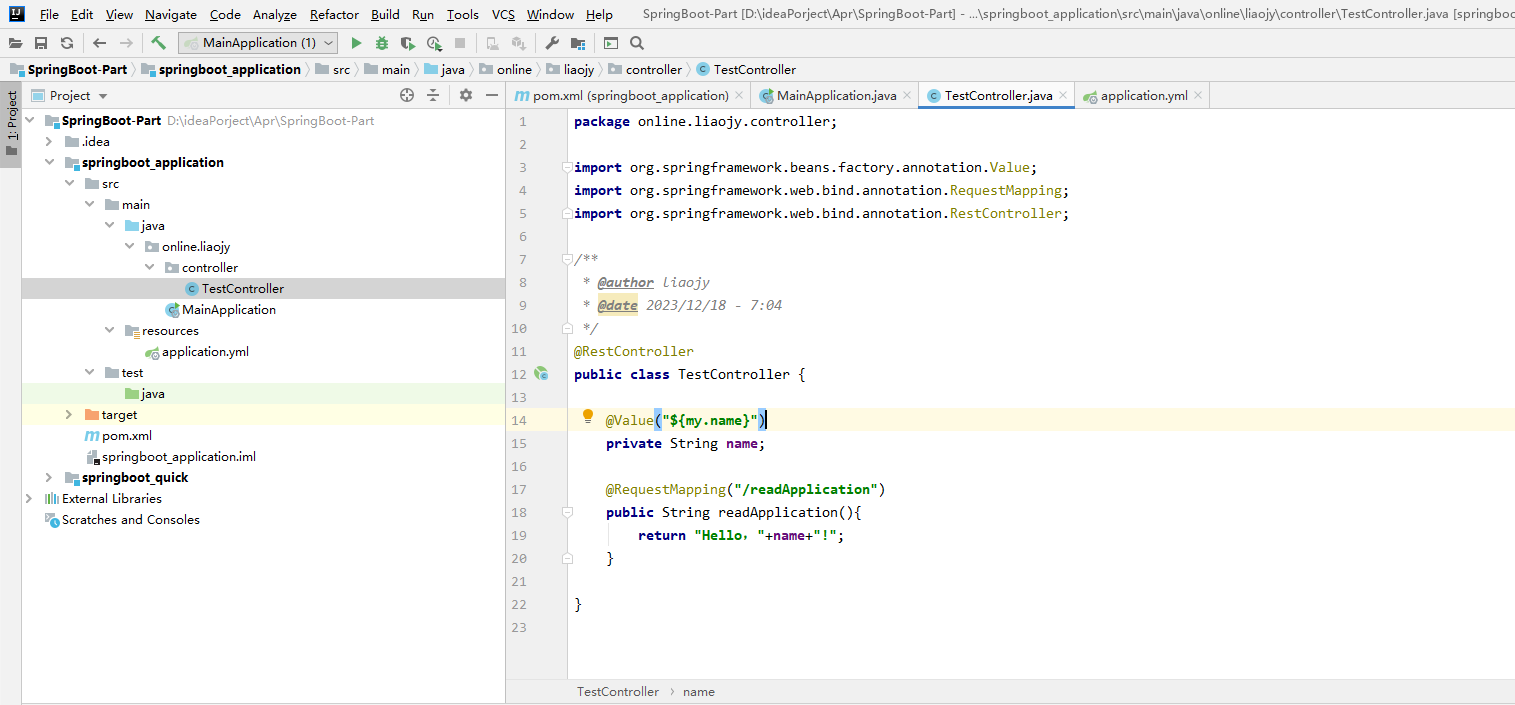Click the locate target icon in Project panel
Screen dimensions: 1515x705
coord(407,95)
